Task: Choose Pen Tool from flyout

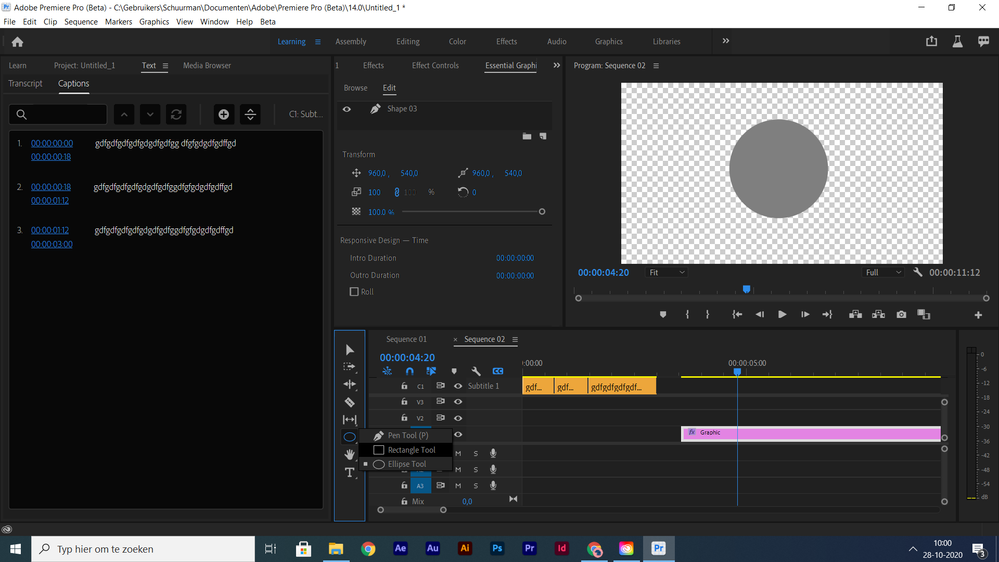Action: 406,435
